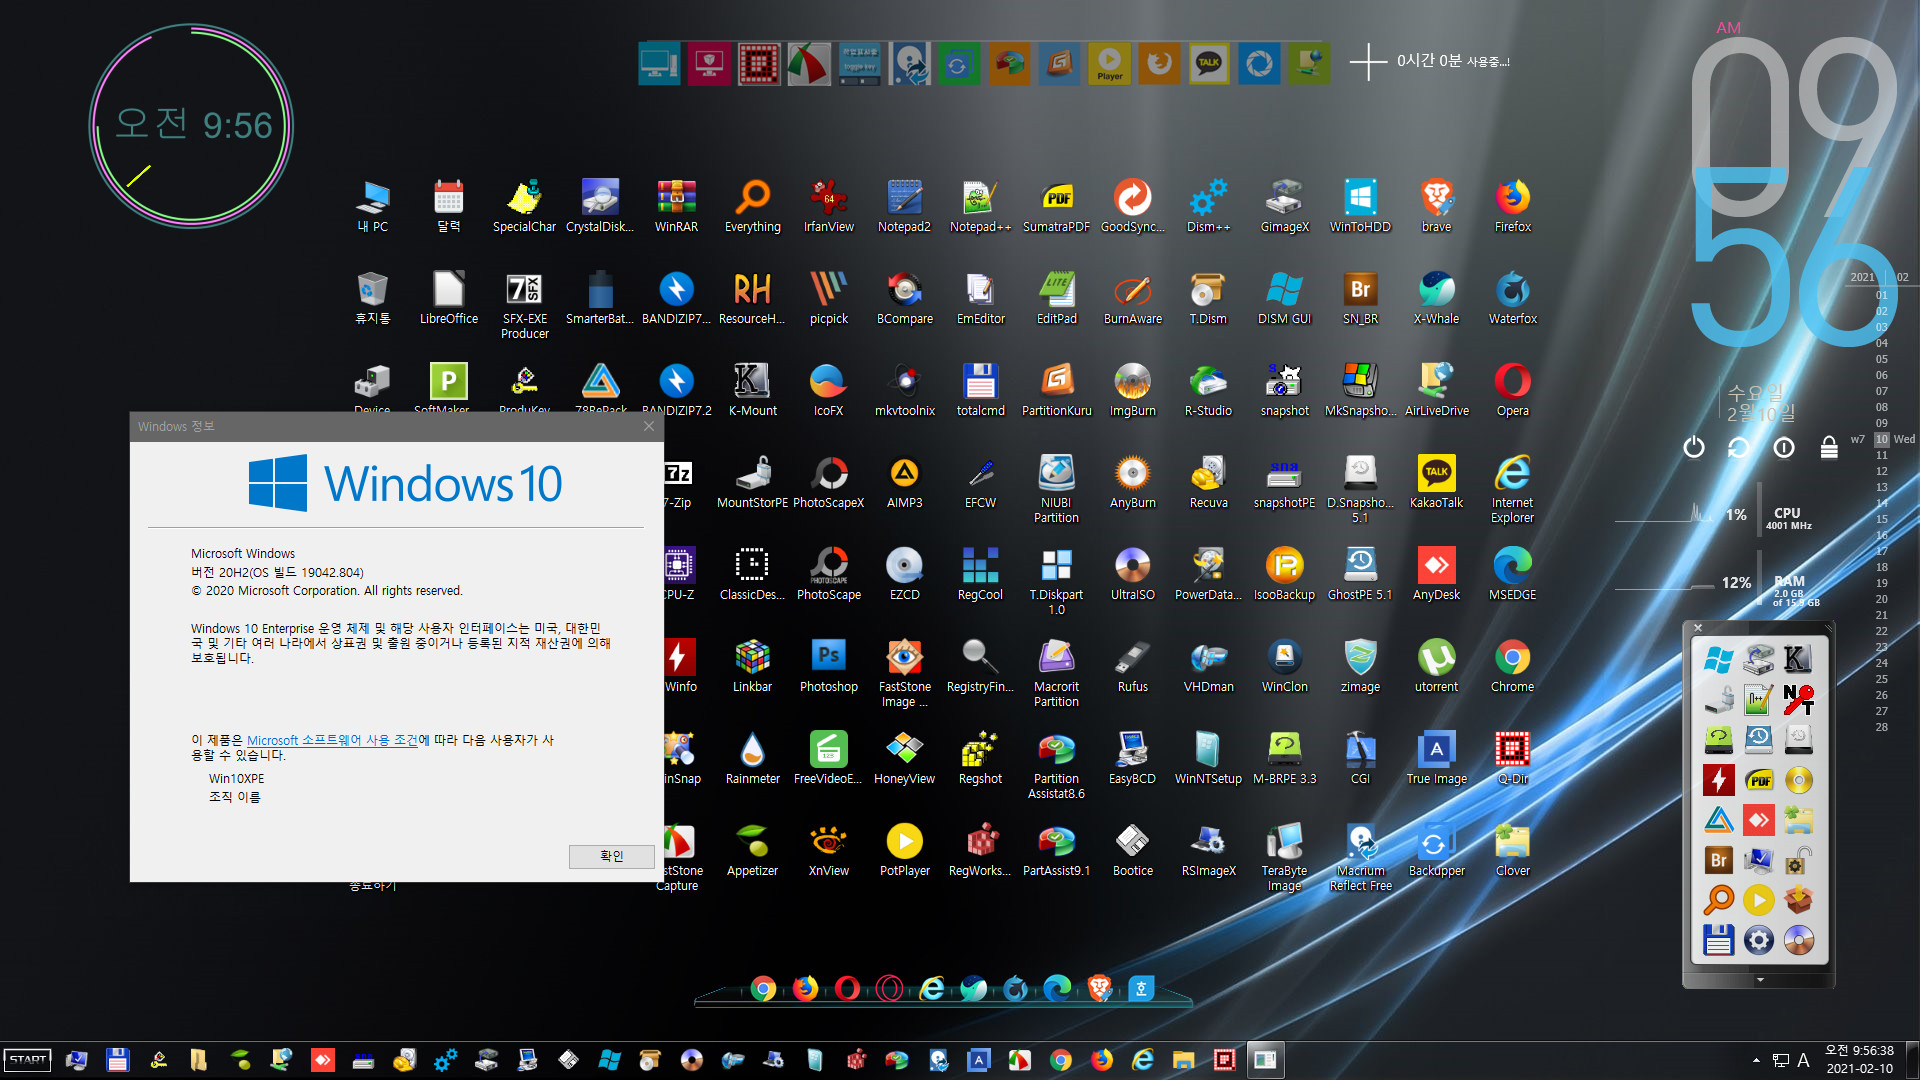The image size is (1920, 1080).
Task: Launch PotPlayer desktop shortcut
Action: [904, 850]
